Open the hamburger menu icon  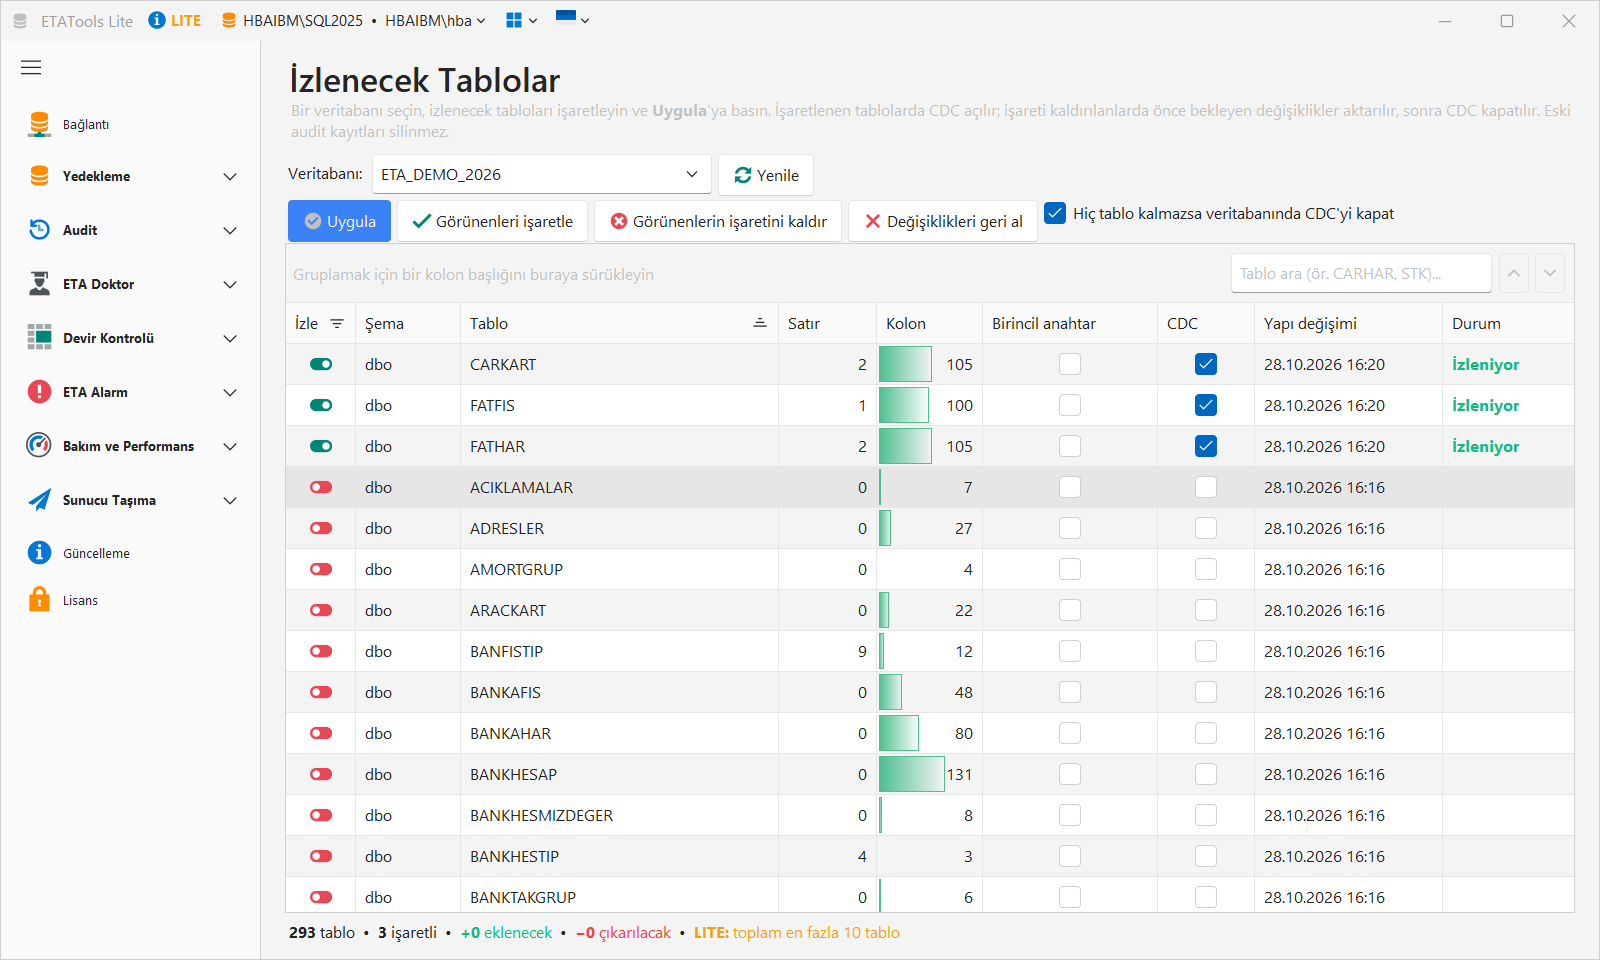(x=31, y=67)
